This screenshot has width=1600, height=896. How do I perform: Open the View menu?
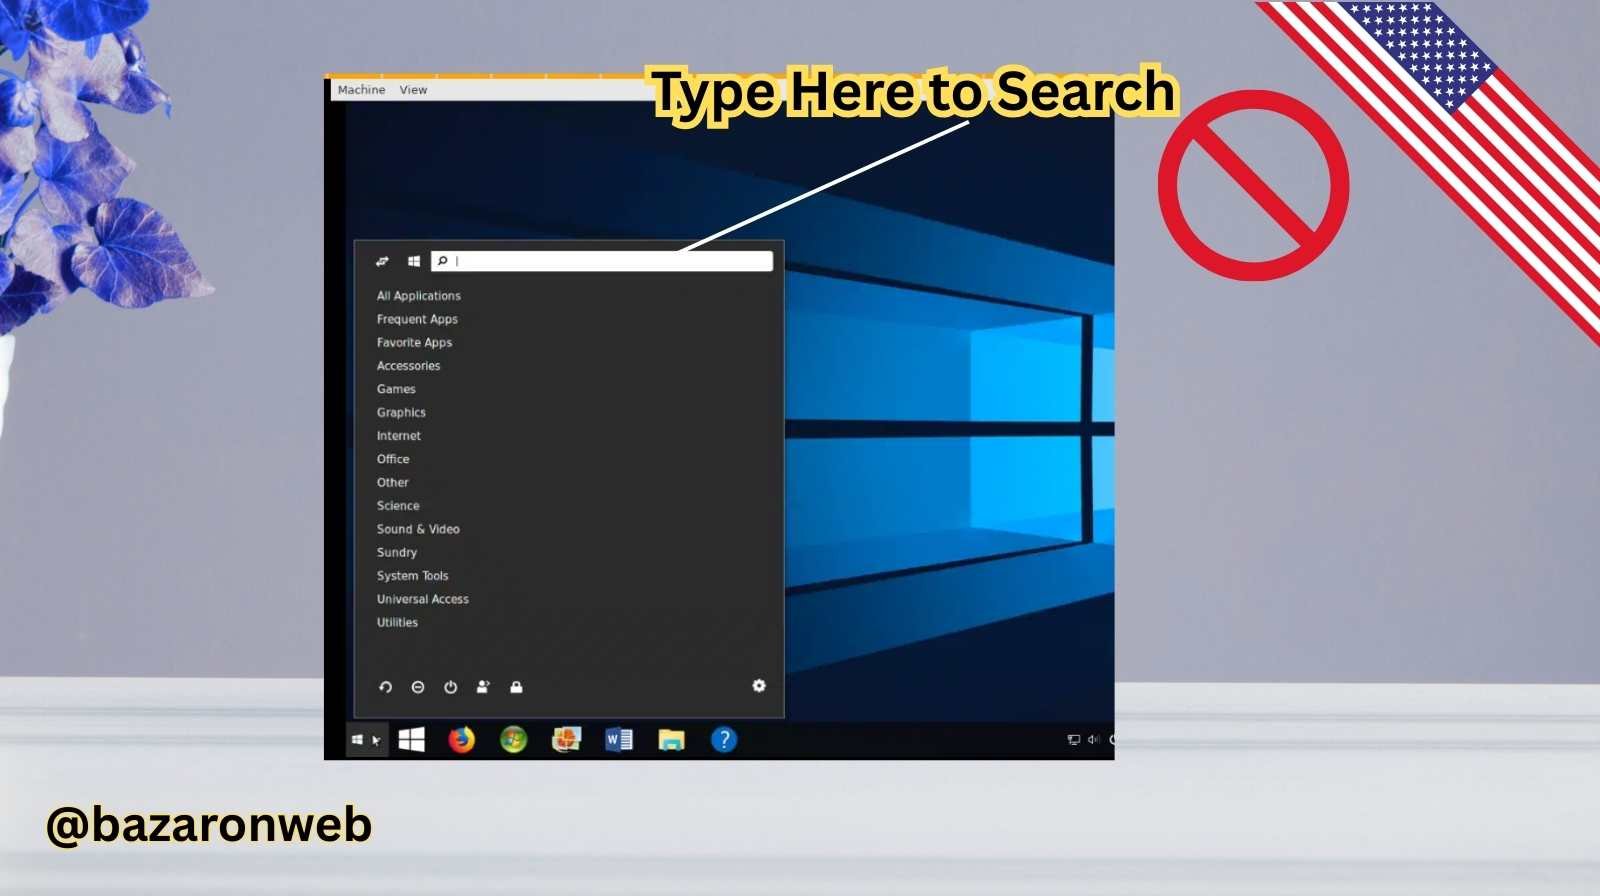tap(413, 90)
